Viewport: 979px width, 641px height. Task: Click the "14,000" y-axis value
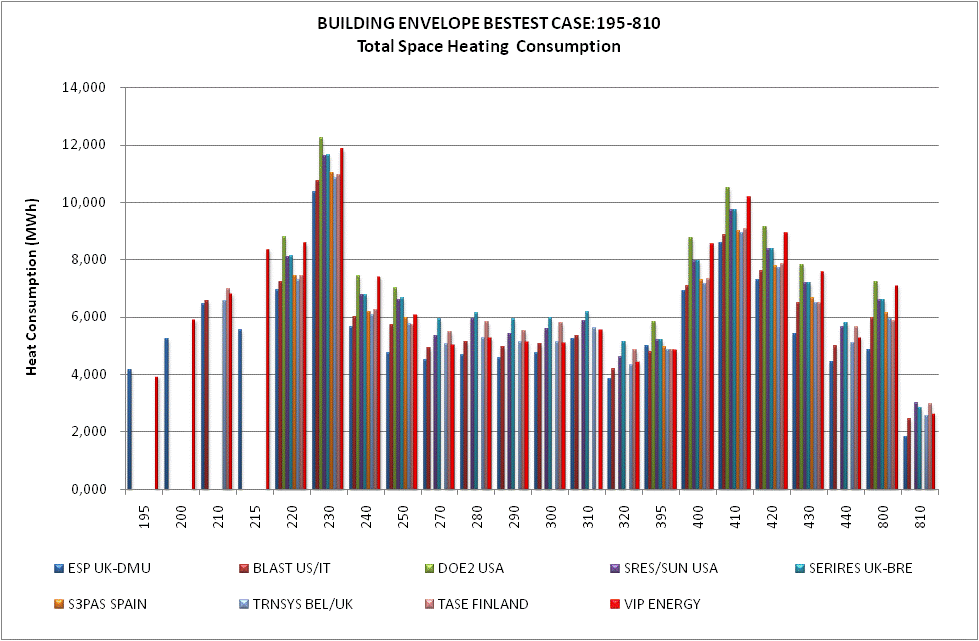pos(83,87)
